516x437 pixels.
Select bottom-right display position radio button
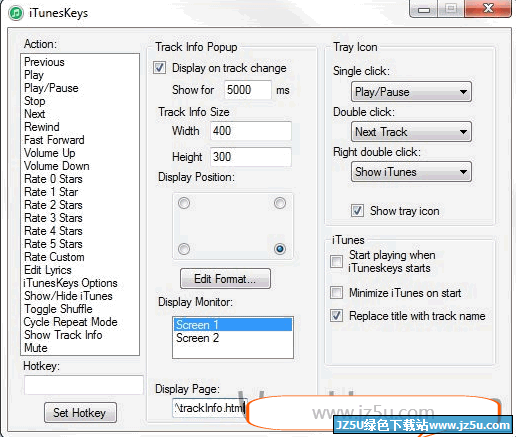[x=280, y=249]
